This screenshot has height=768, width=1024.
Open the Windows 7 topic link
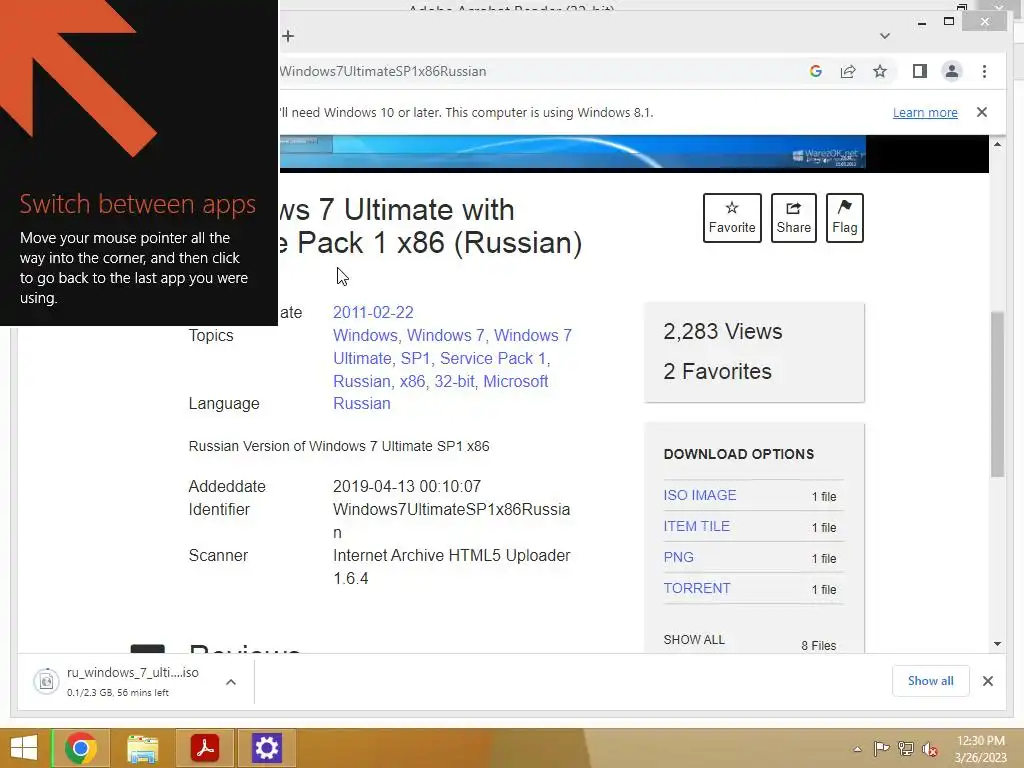click(447, 335)
